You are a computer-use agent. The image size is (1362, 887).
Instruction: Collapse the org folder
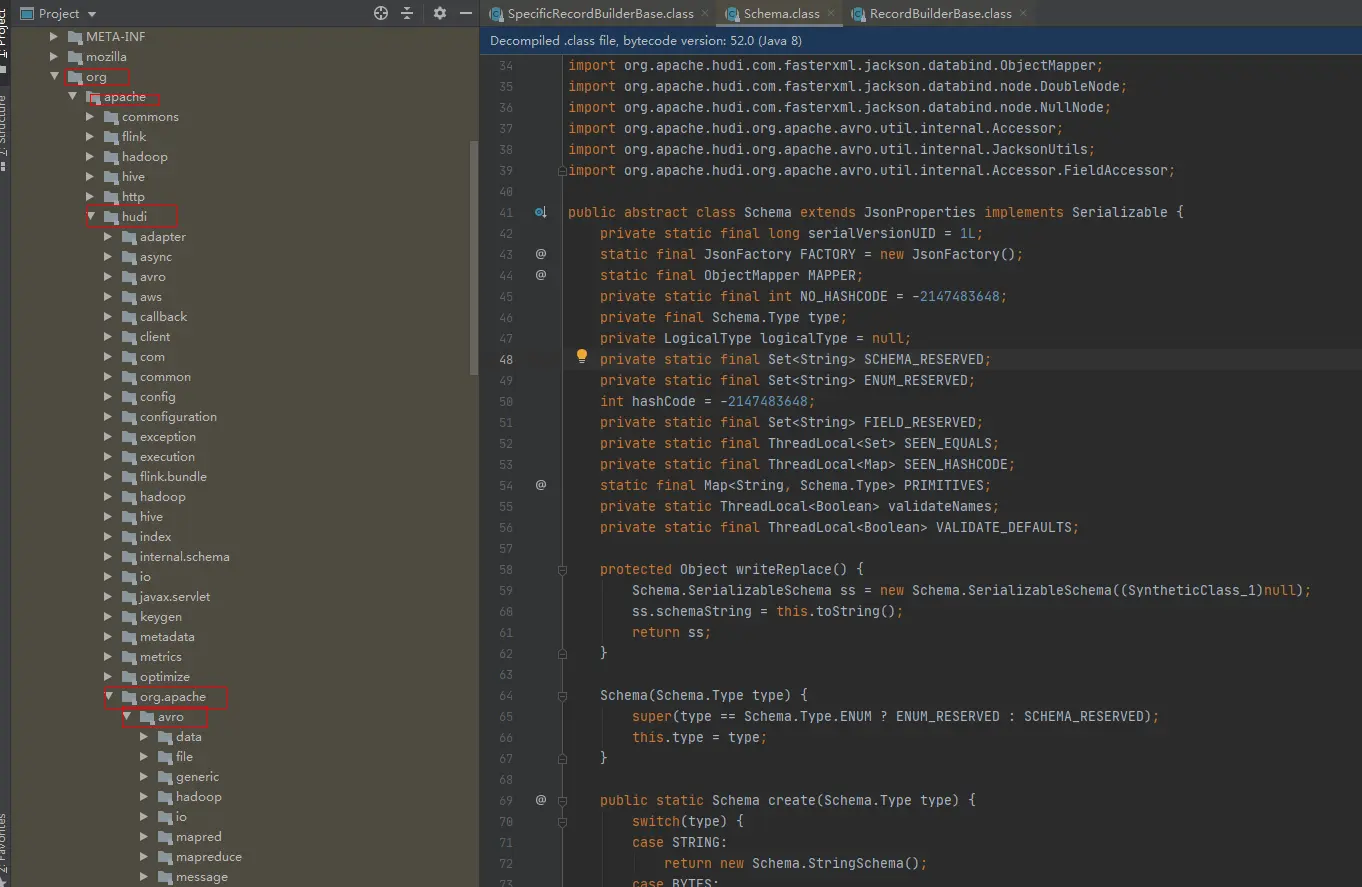(x=55, y=77)
